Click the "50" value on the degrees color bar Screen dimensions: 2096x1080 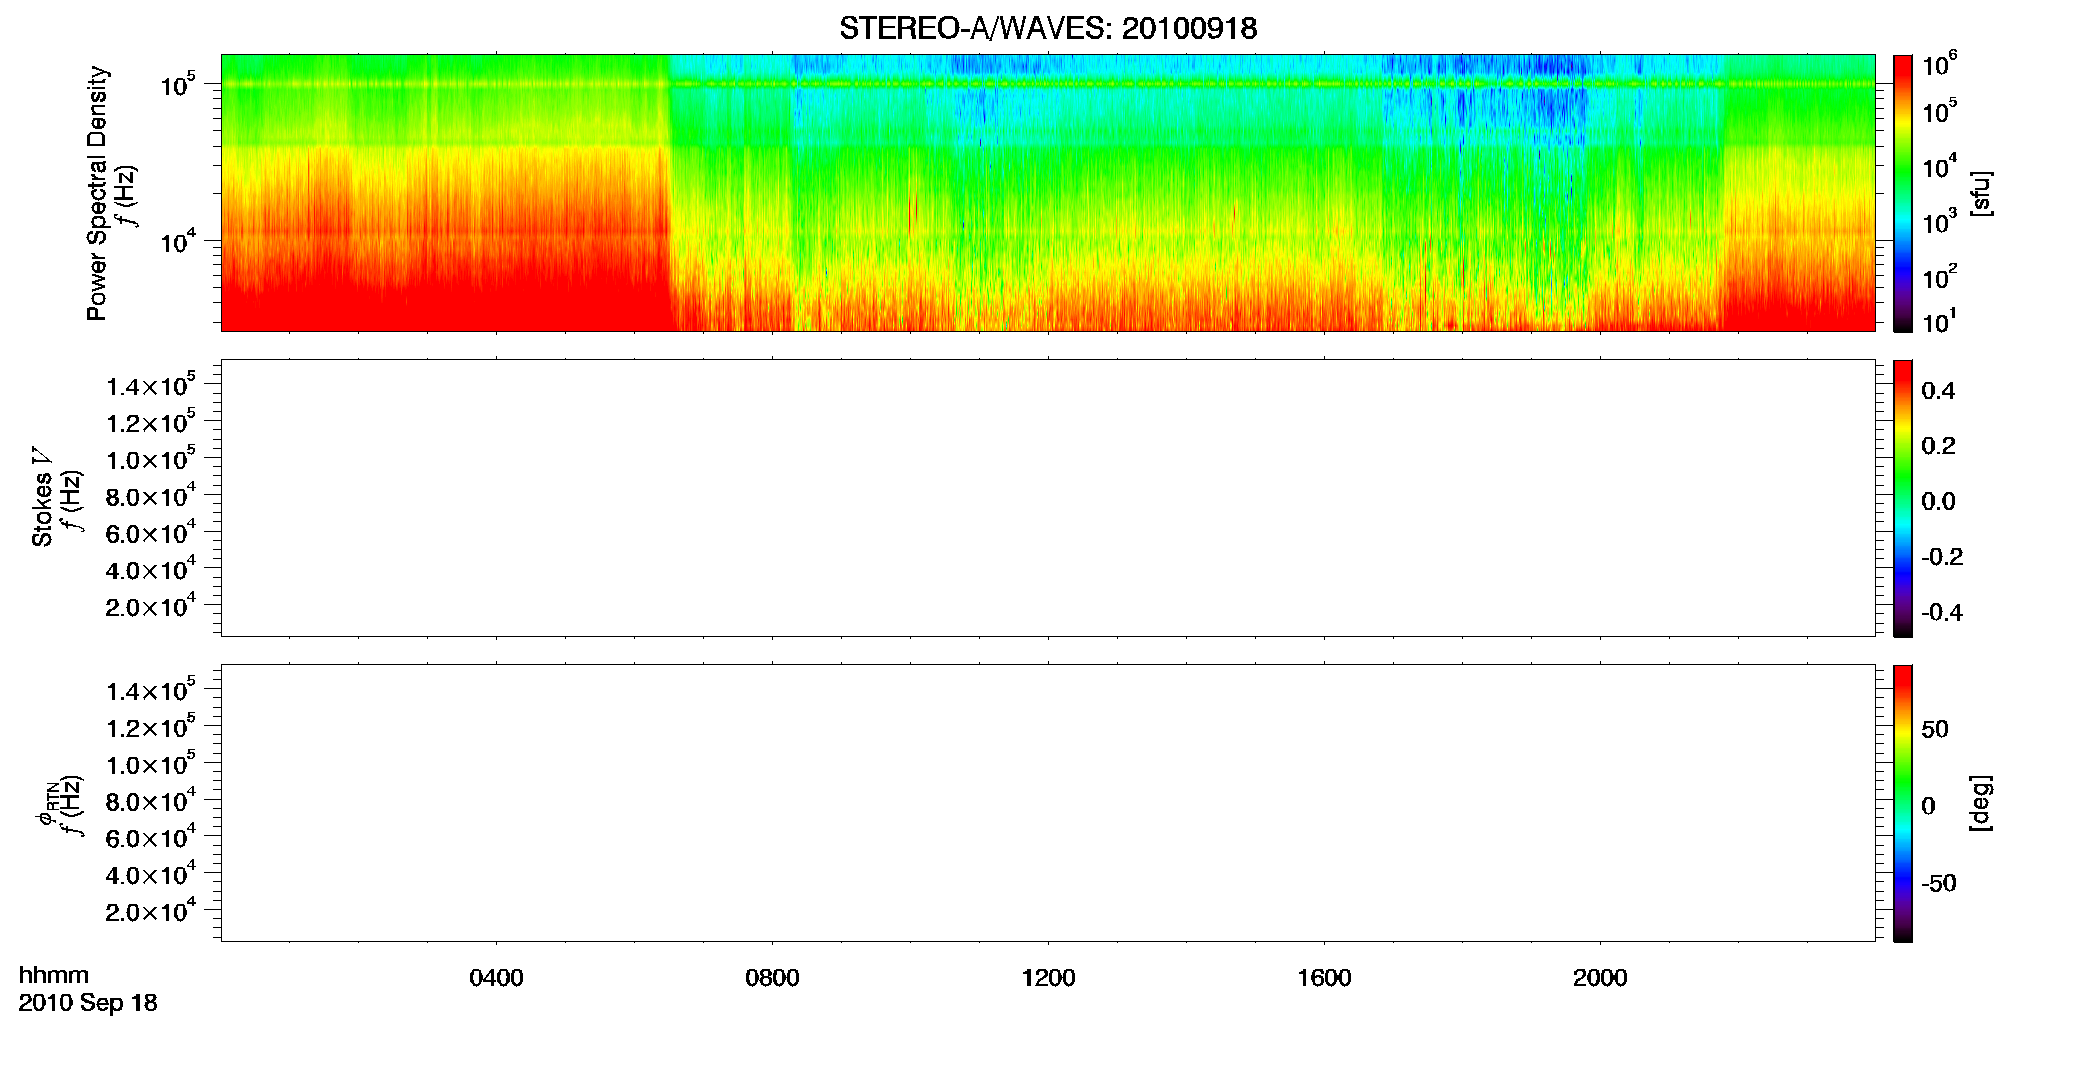pos(1935,729)
